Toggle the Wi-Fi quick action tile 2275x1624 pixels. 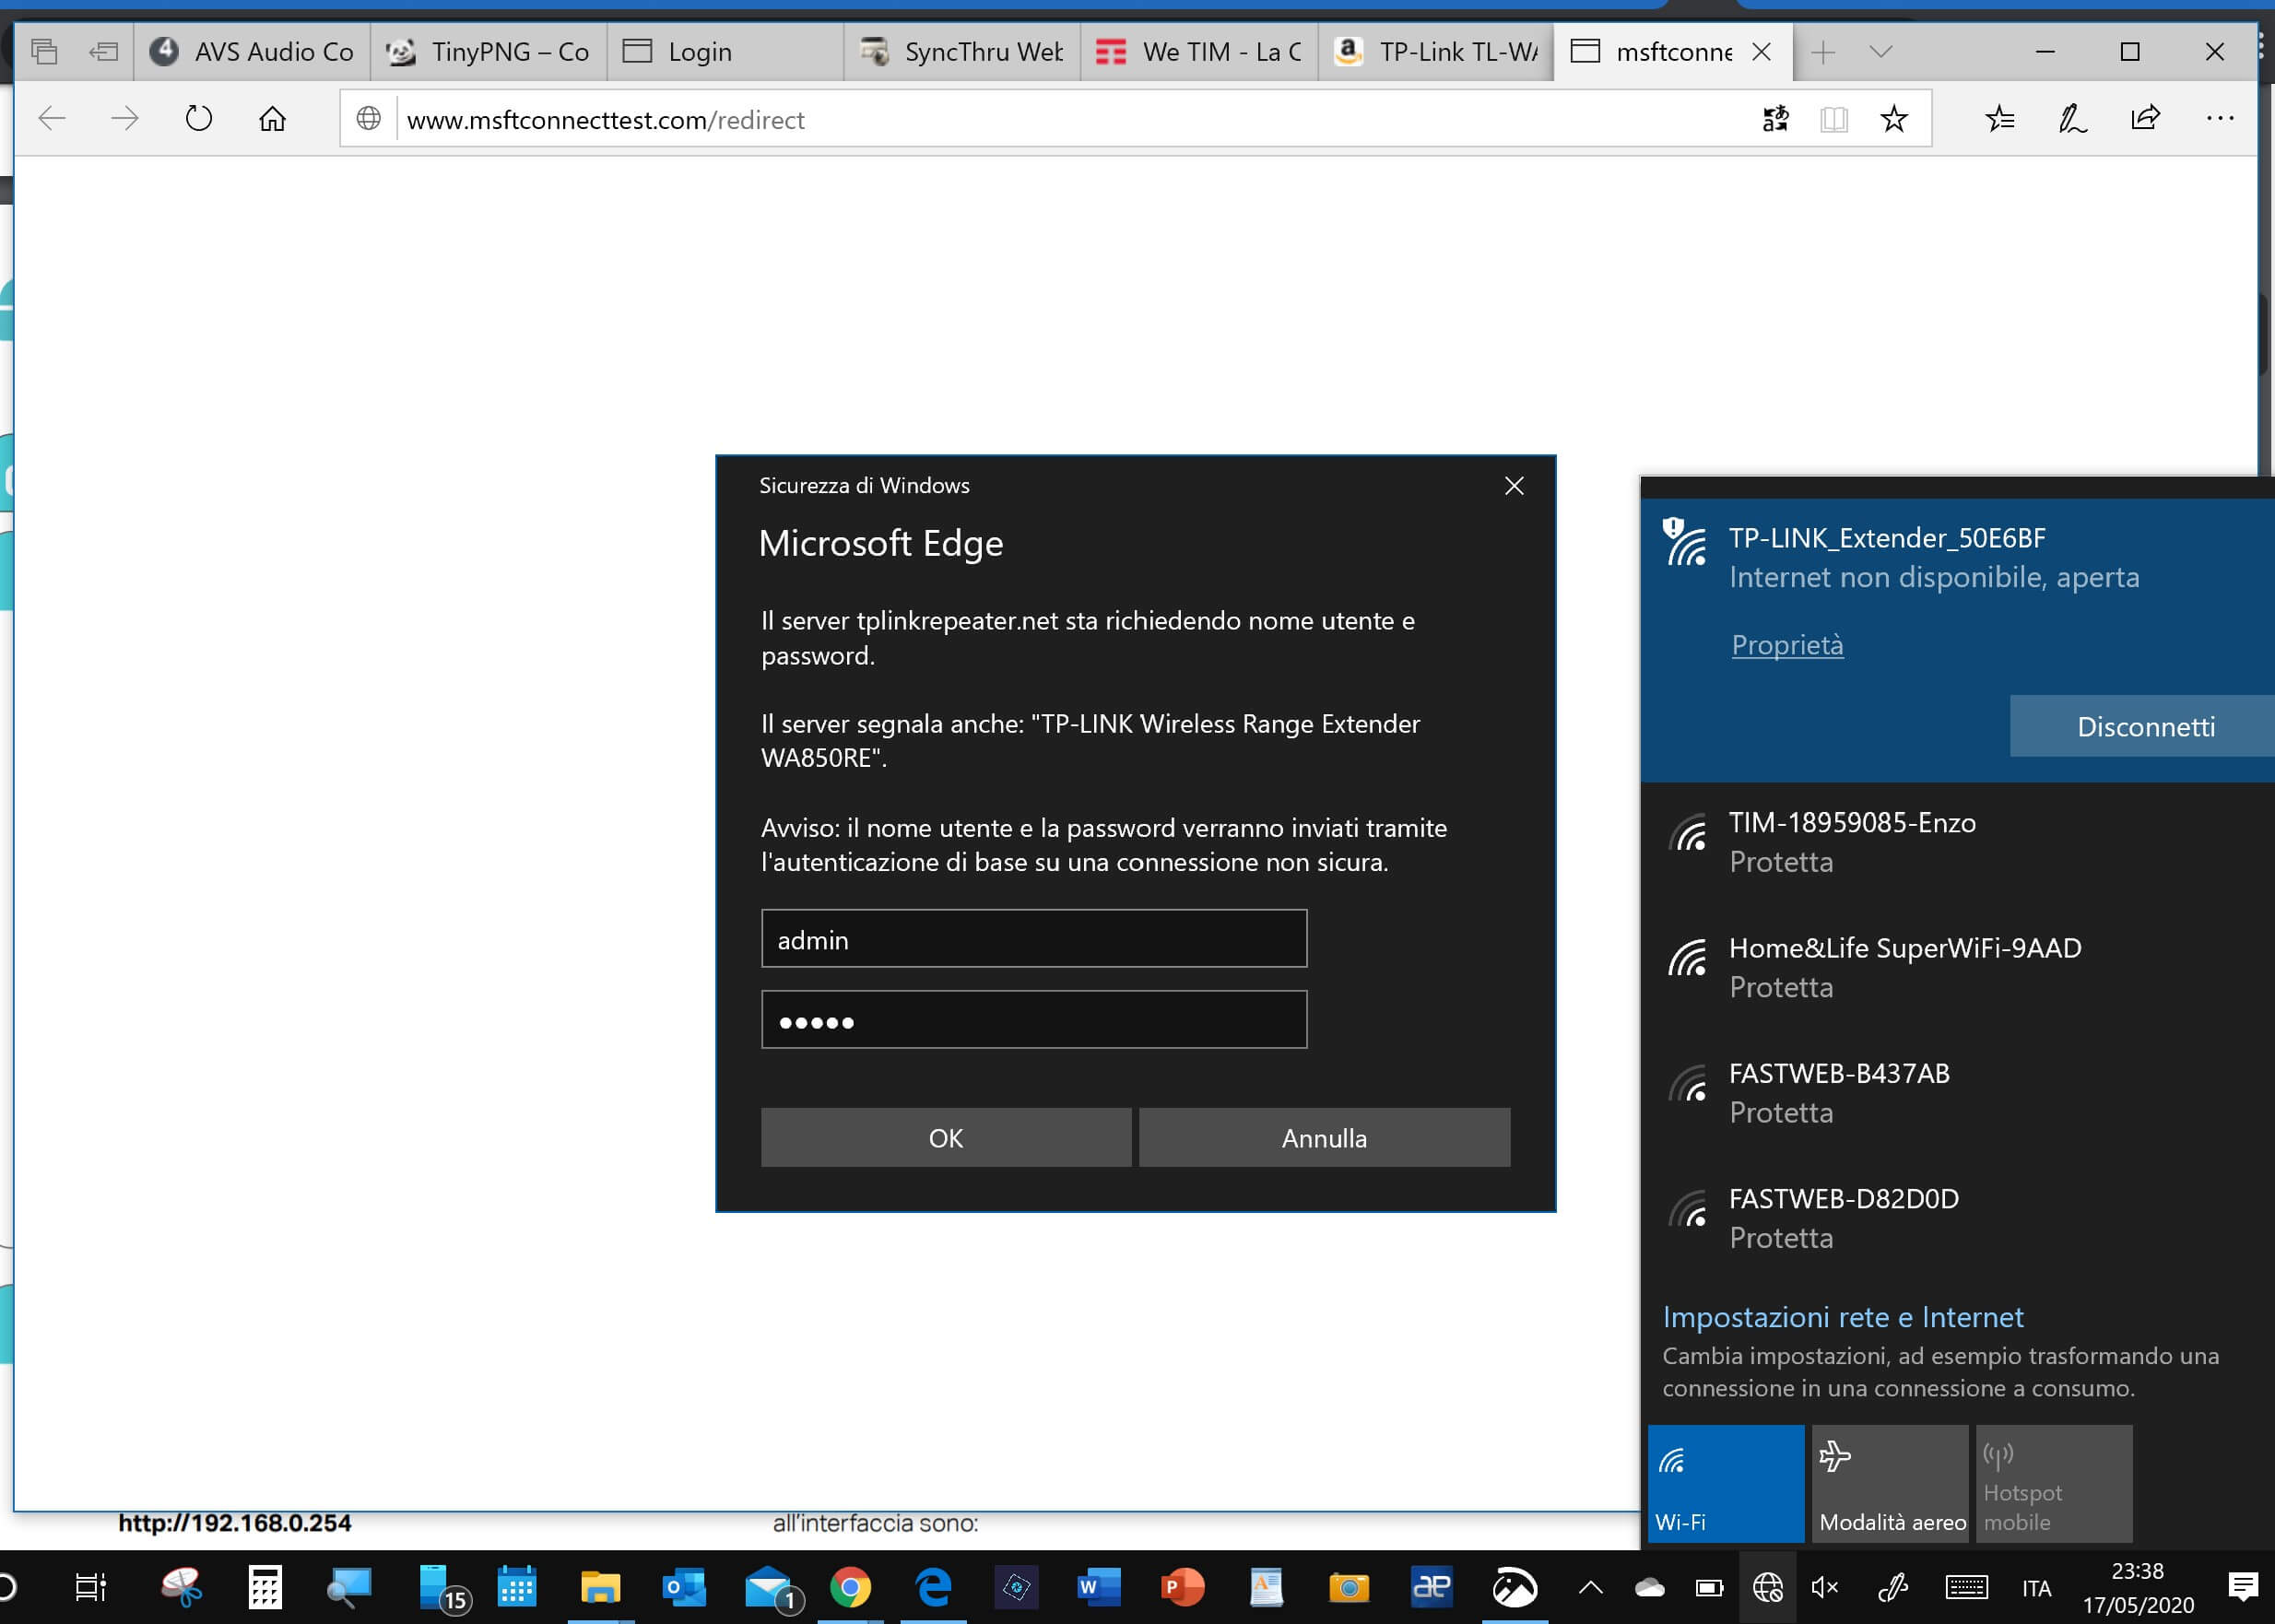tap(1725, 1482)
